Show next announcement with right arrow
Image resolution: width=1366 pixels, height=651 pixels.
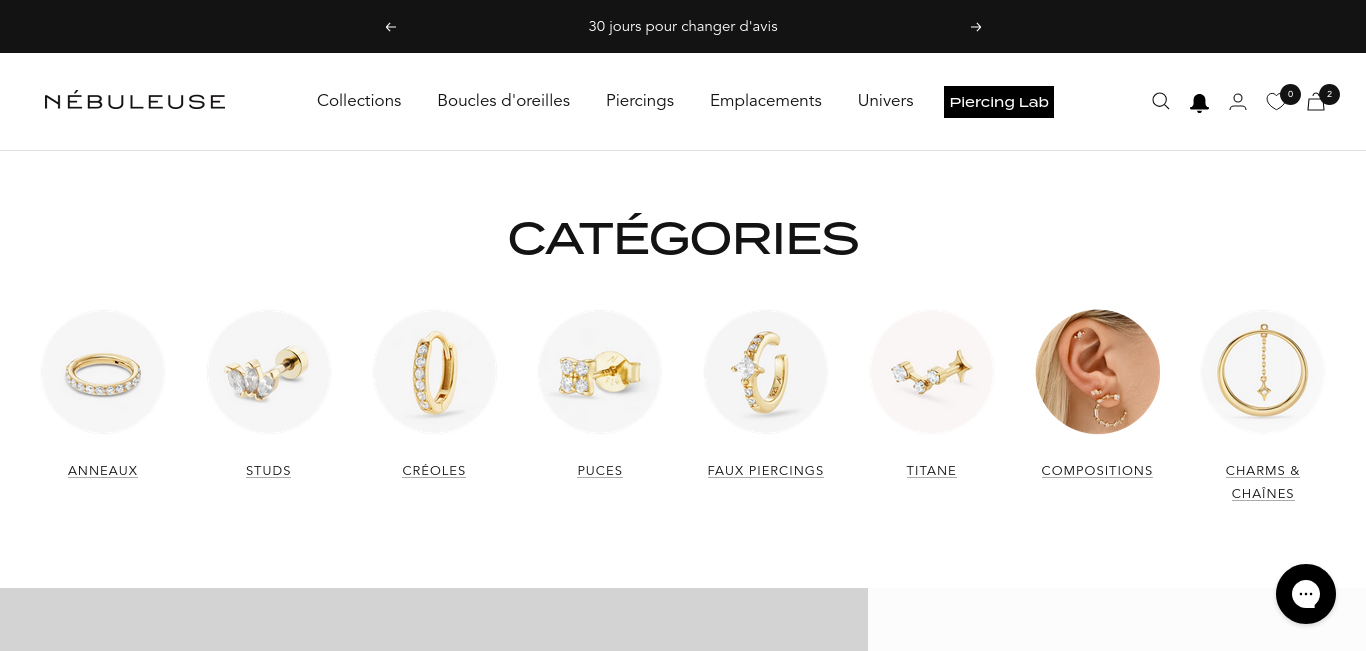(x=976, y=27)
